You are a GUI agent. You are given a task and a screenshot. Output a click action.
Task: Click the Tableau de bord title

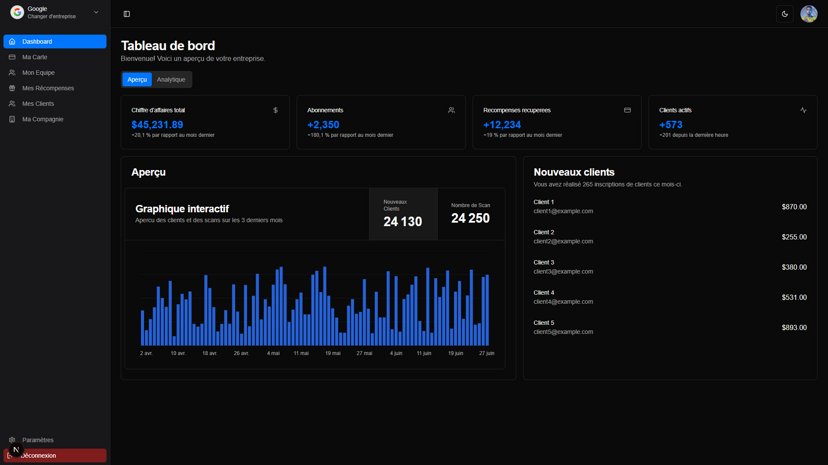(168, 46)
